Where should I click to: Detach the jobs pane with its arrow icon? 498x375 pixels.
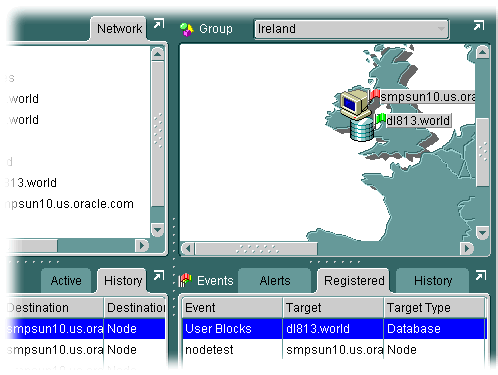158,276
